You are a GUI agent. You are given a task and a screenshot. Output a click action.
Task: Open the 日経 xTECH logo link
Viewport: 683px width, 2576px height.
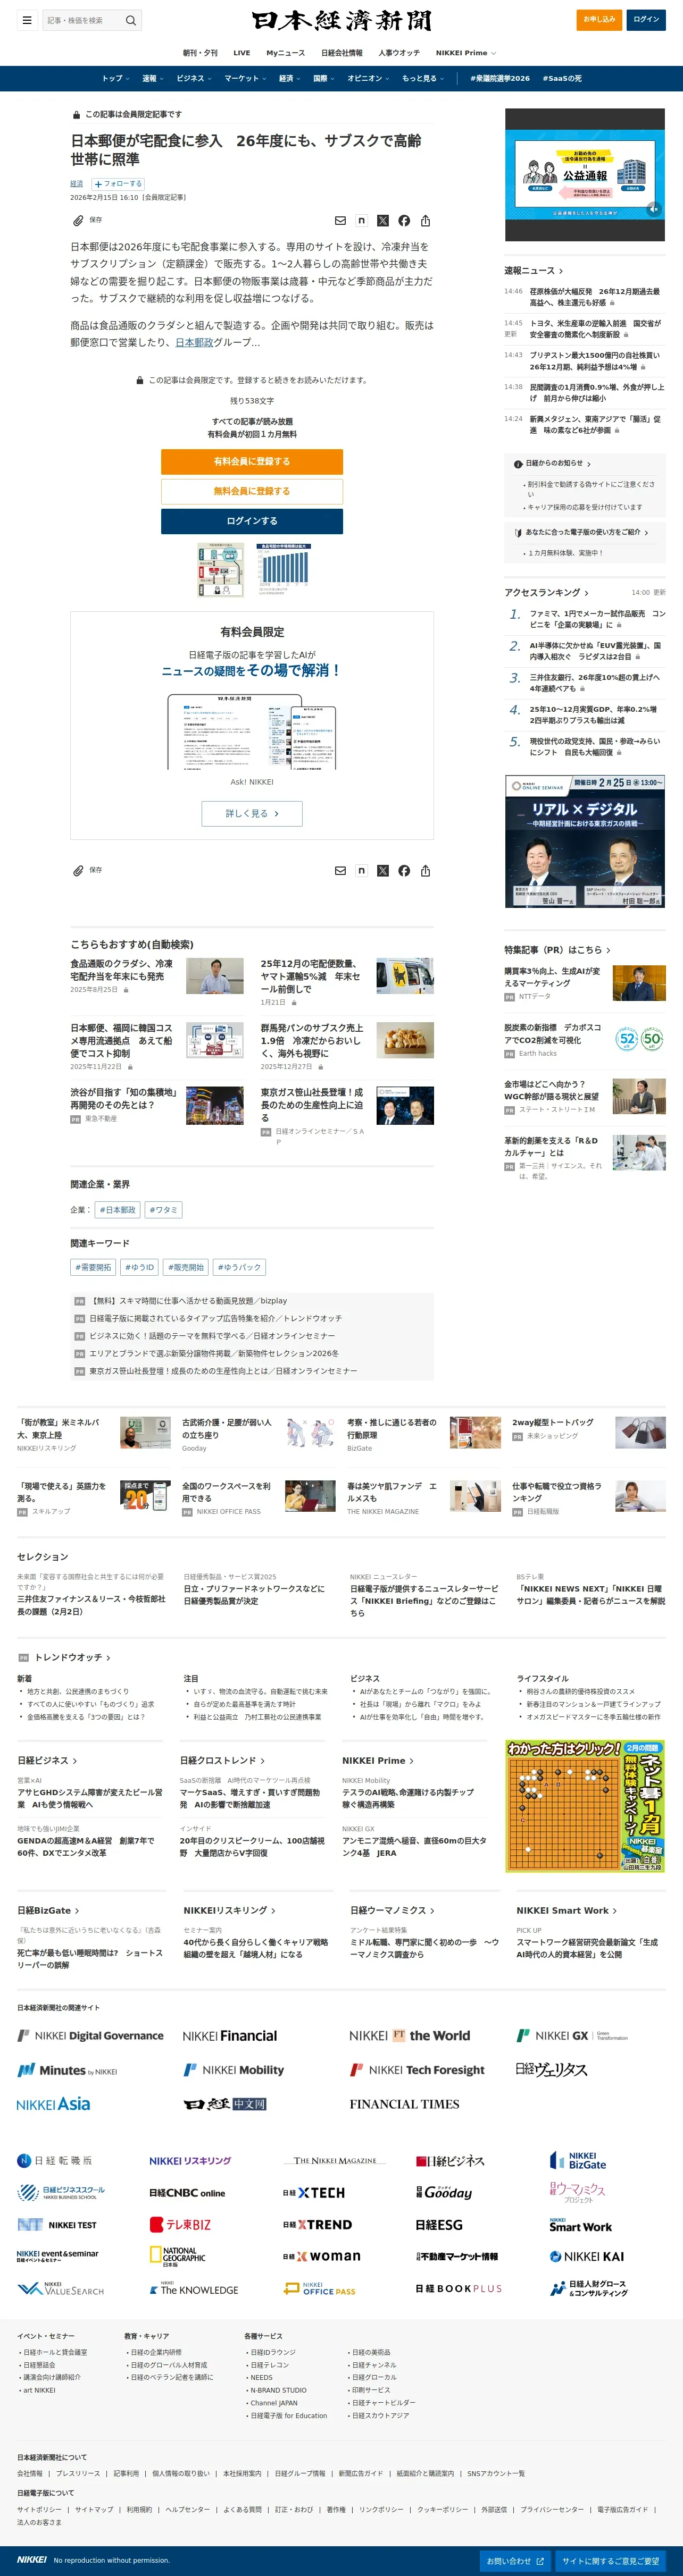tap(314, 2193)
